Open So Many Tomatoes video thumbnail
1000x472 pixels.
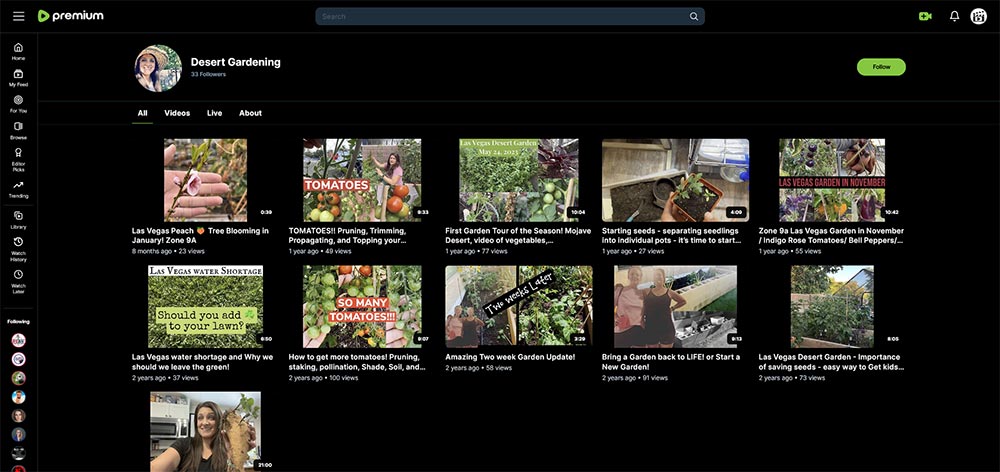click(x=362, y=306)
